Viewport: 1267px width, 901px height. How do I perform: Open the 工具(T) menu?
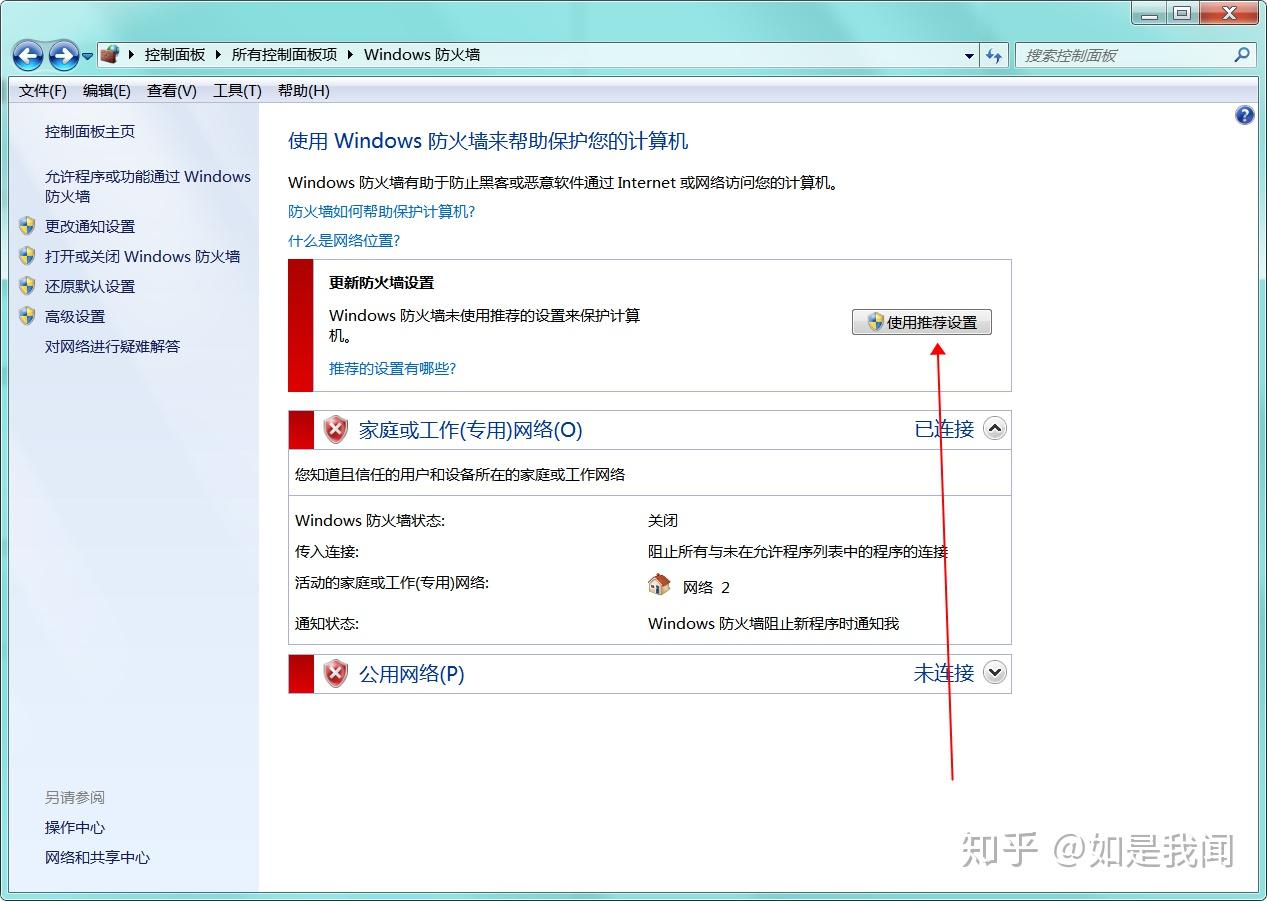[237, 91]
